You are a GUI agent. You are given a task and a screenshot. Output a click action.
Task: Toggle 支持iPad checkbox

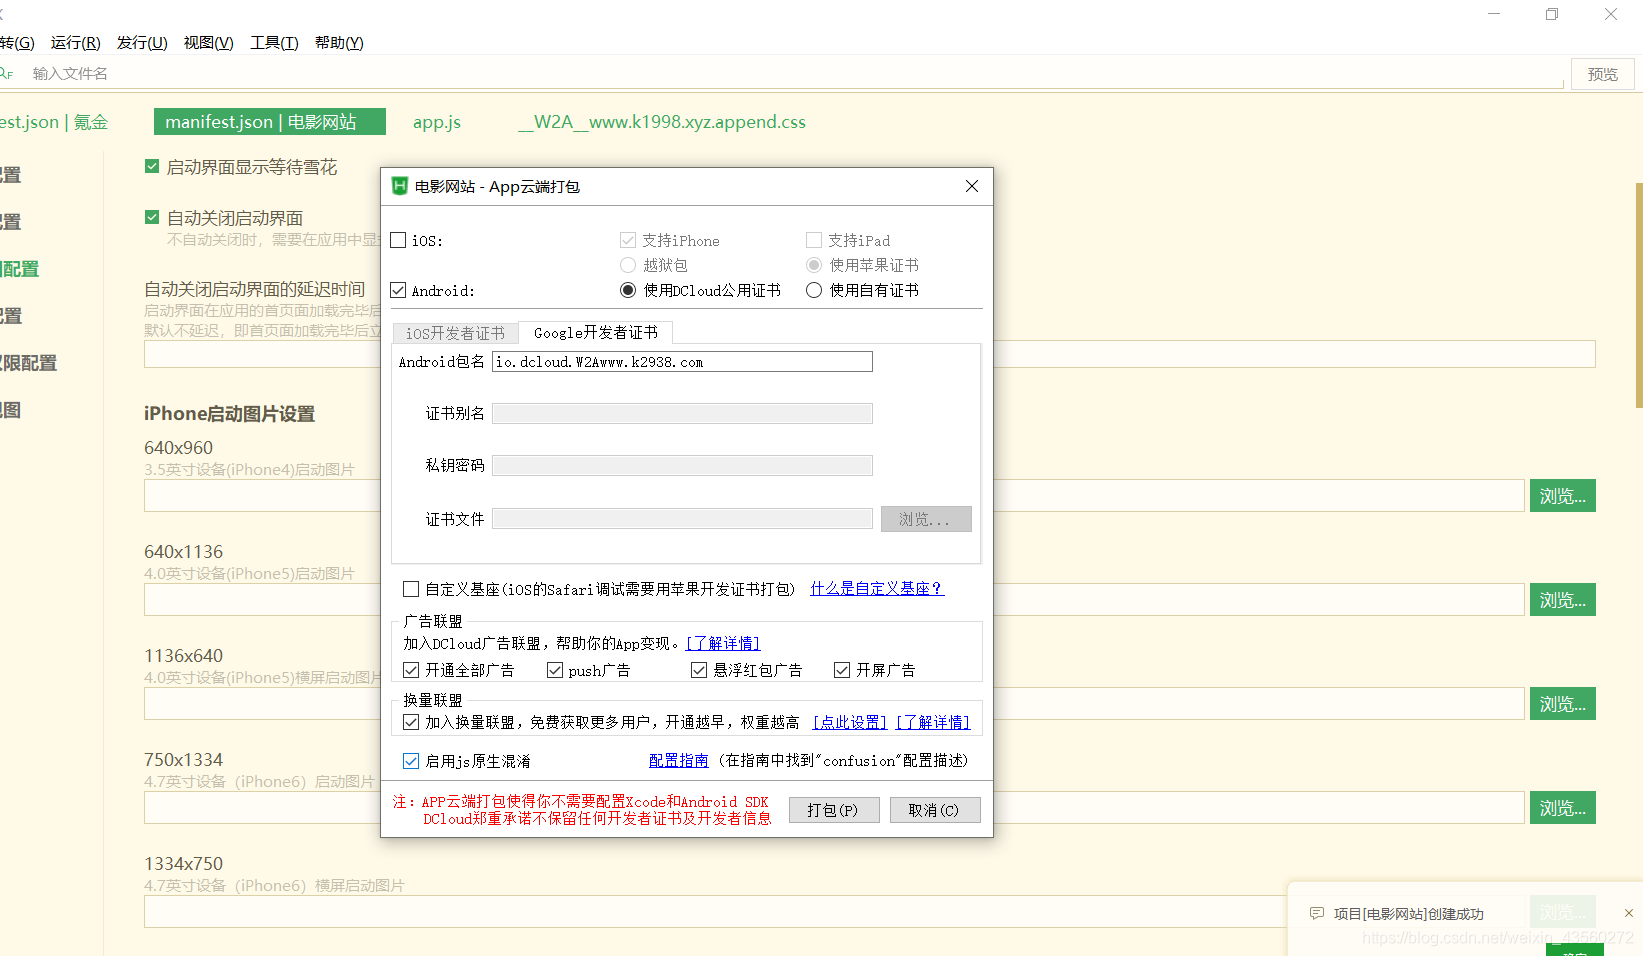[814, 240]
